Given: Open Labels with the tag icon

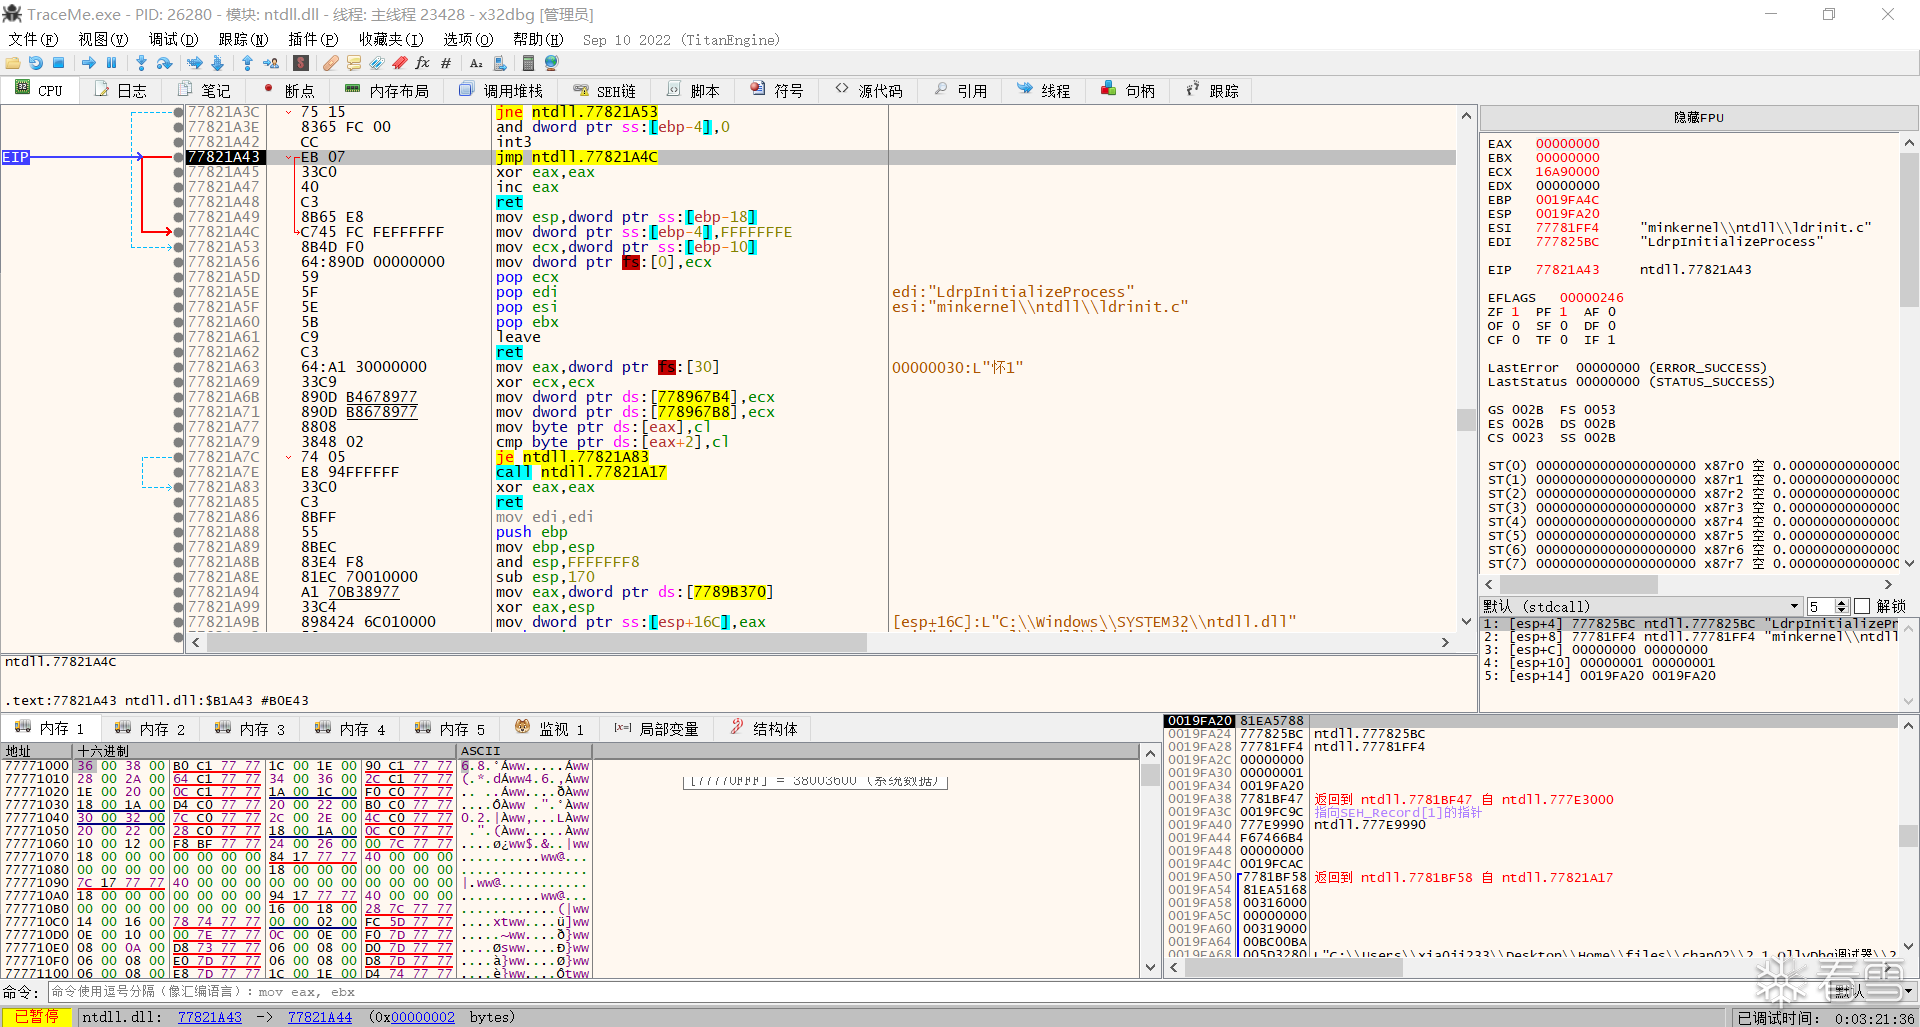Looking at the screenshot, I should [x=376, y=63].
